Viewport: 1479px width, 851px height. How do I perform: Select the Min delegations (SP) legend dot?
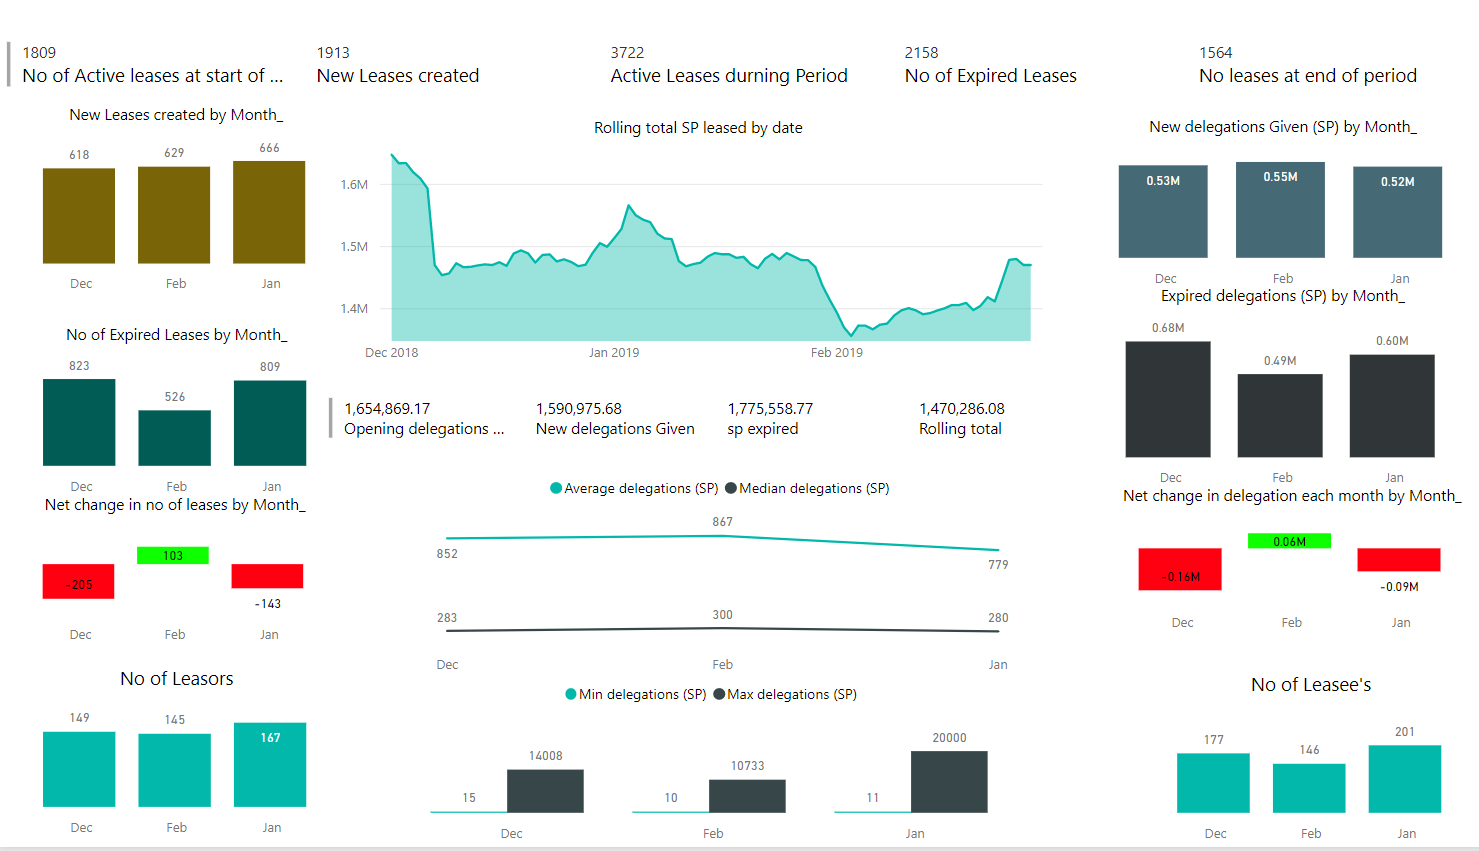click(x=571, y=694)
